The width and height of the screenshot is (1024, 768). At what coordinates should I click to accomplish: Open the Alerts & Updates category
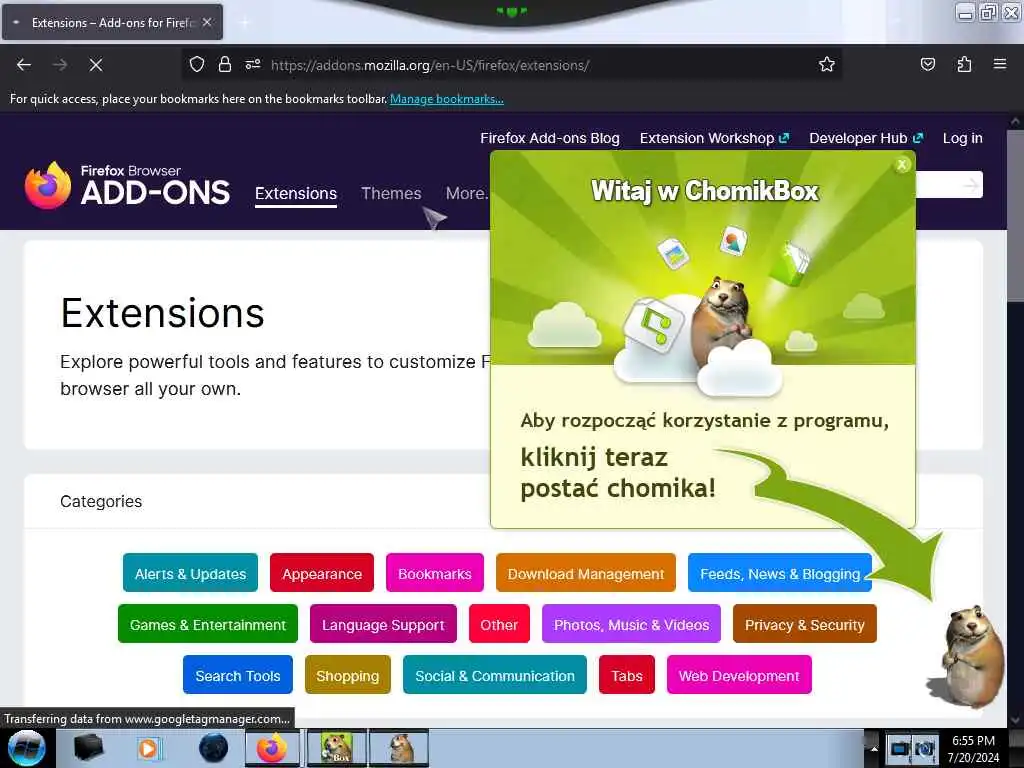tap(190, 573)
